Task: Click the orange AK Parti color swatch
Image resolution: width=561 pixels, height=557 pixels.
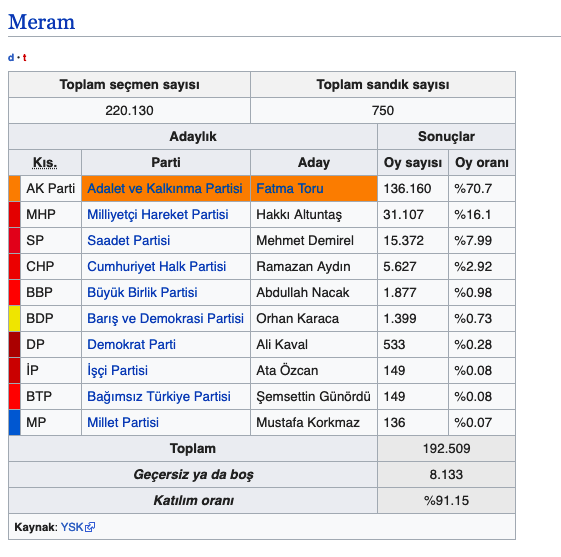Action: (x=15, y=189)
